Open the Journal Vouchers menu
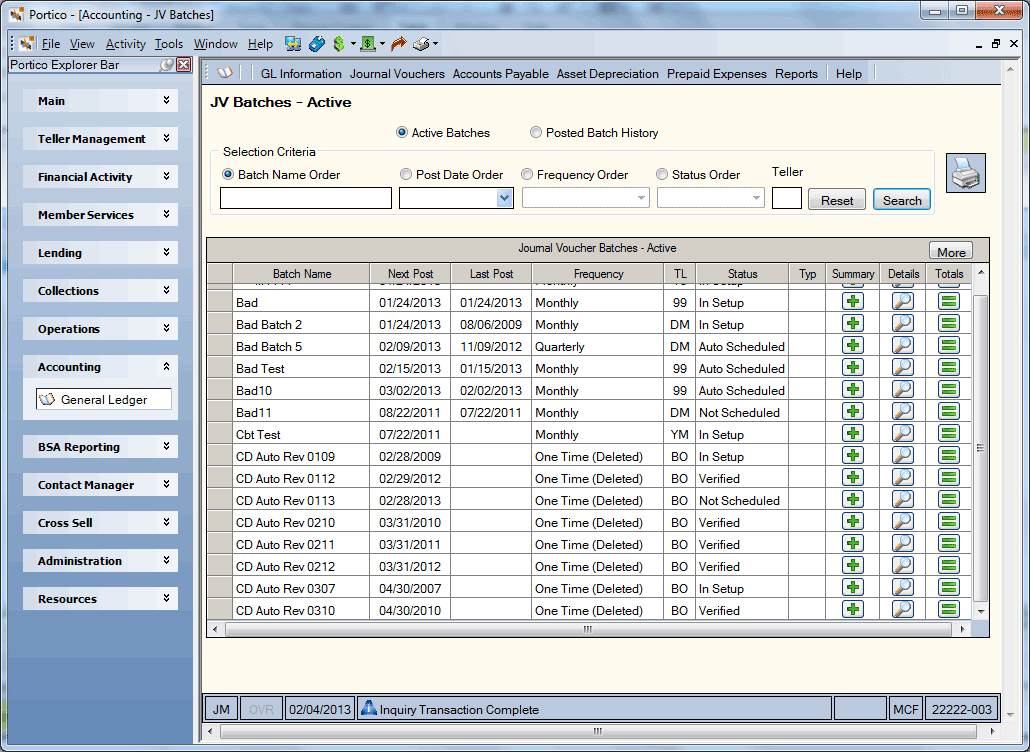Viewport: 1030px width, 752px height. click(397, 74)
